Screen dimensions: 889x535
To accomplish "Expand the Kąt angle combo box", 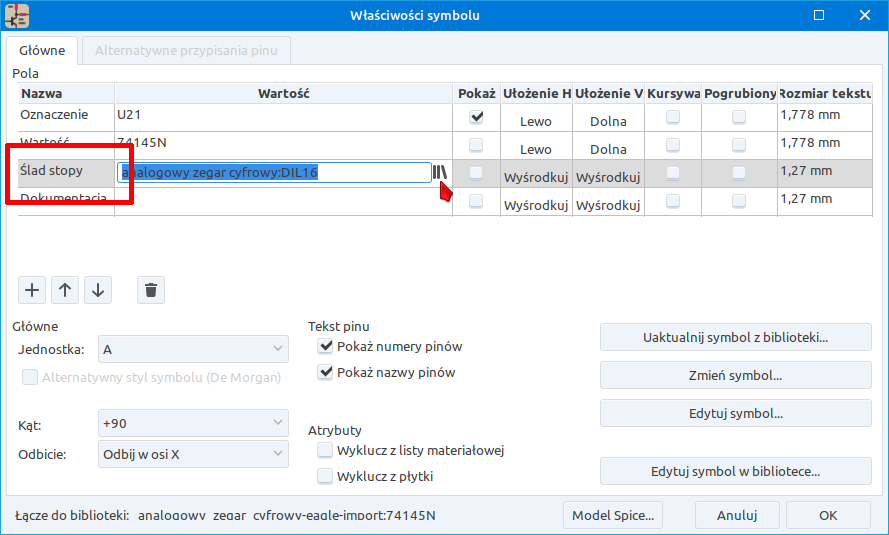I will pos(193,423).
